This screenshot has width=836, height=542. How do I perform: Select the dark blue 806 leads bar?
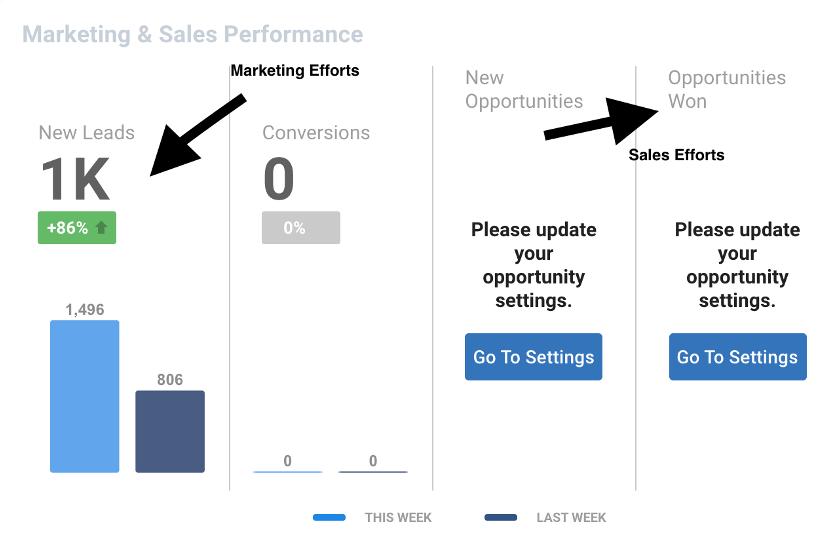click(x=170, y=431)
